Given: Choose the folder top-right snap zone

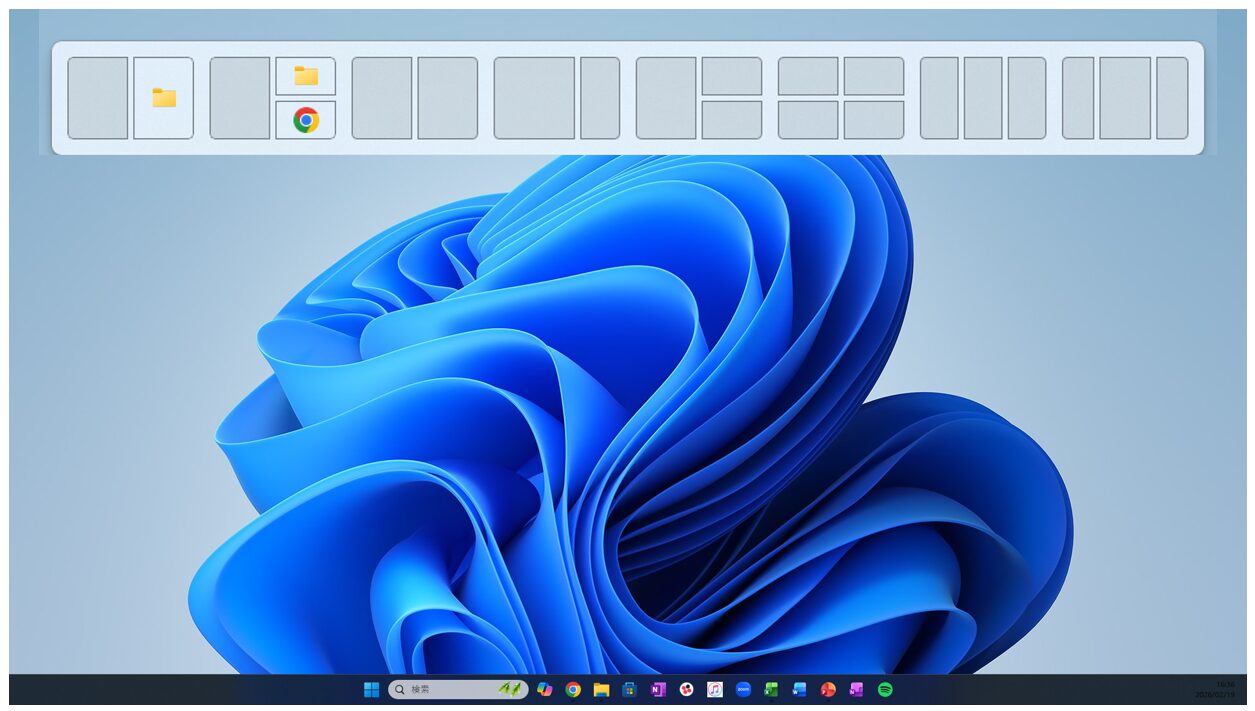Looking at the screenshot, I should [x=306, y=76].
